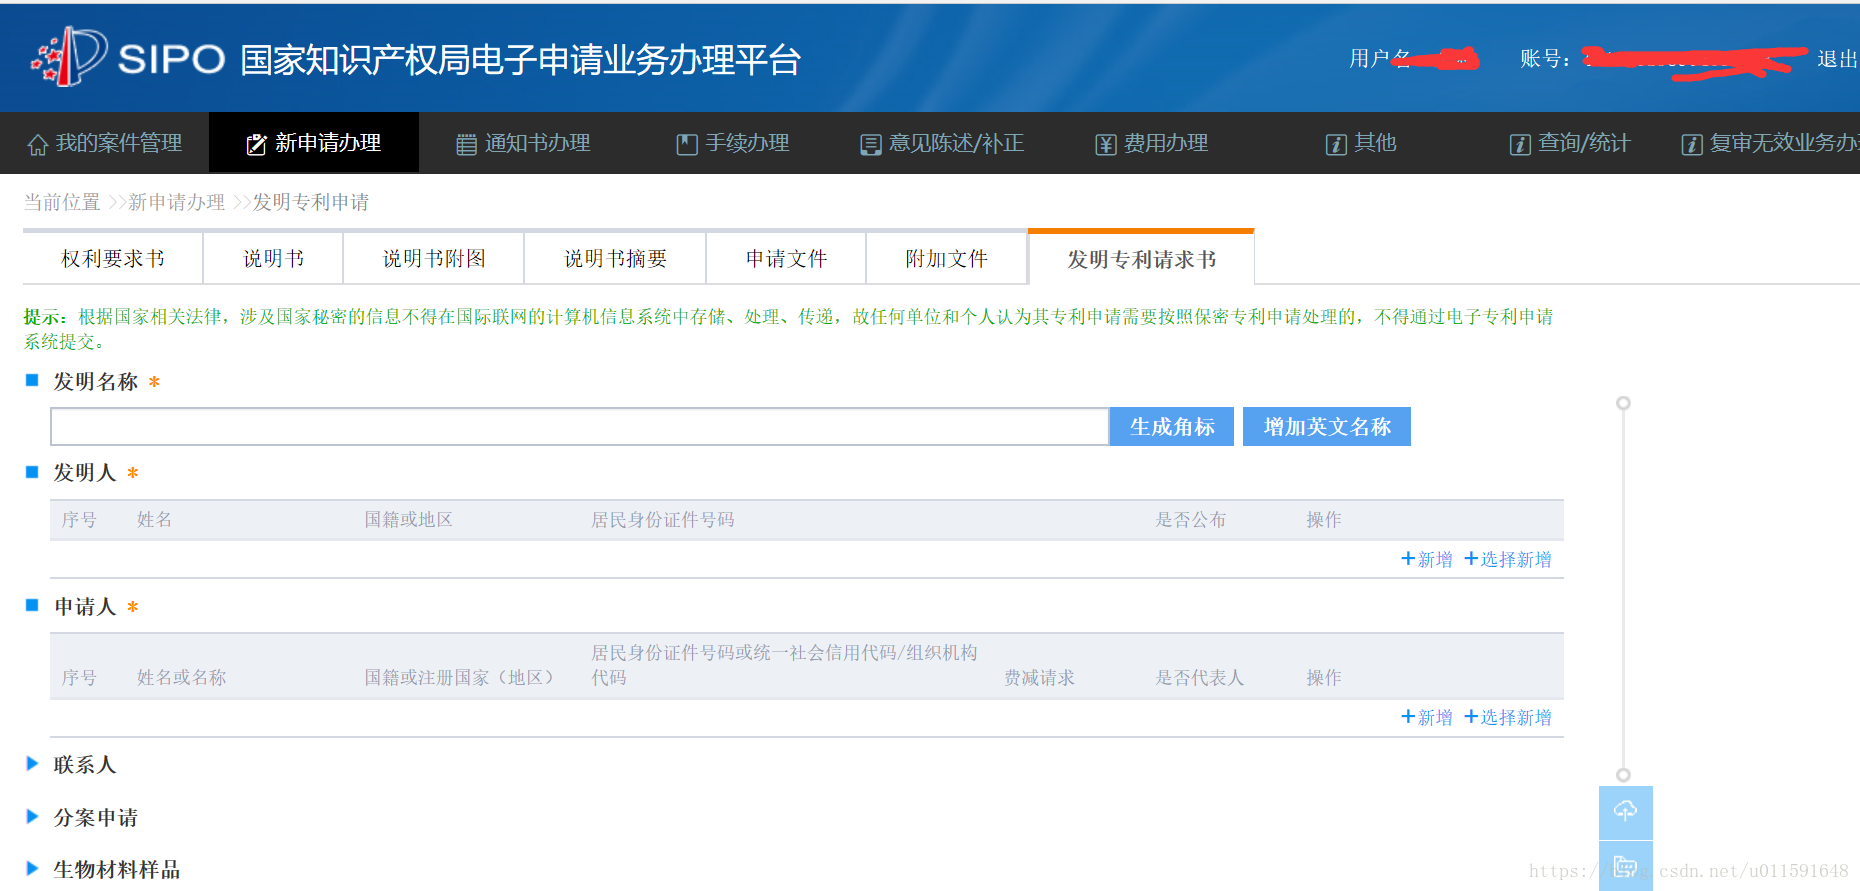Viewport: 1860px width, 891px height.
Task: Click +新增 under 申请人 table
Action: tap(1427, 717)
